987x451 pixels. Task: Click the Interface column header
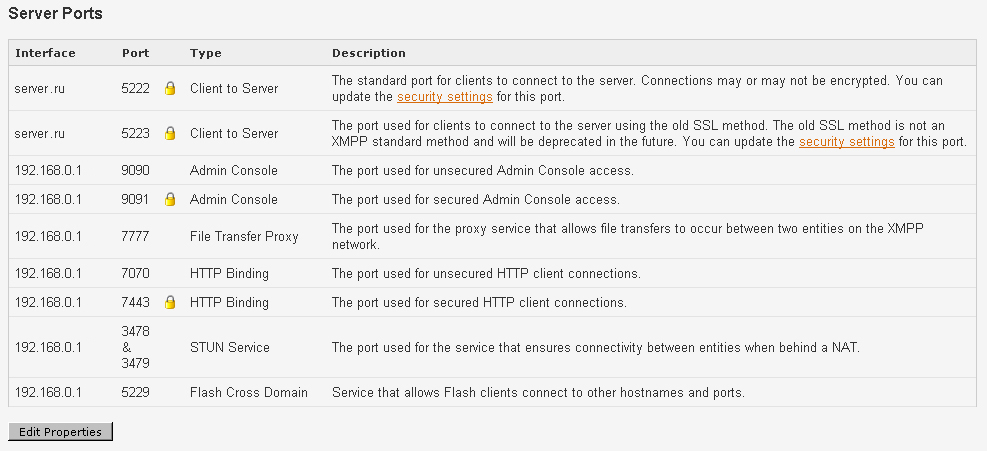pyautogui.click(x=45, y=53)
